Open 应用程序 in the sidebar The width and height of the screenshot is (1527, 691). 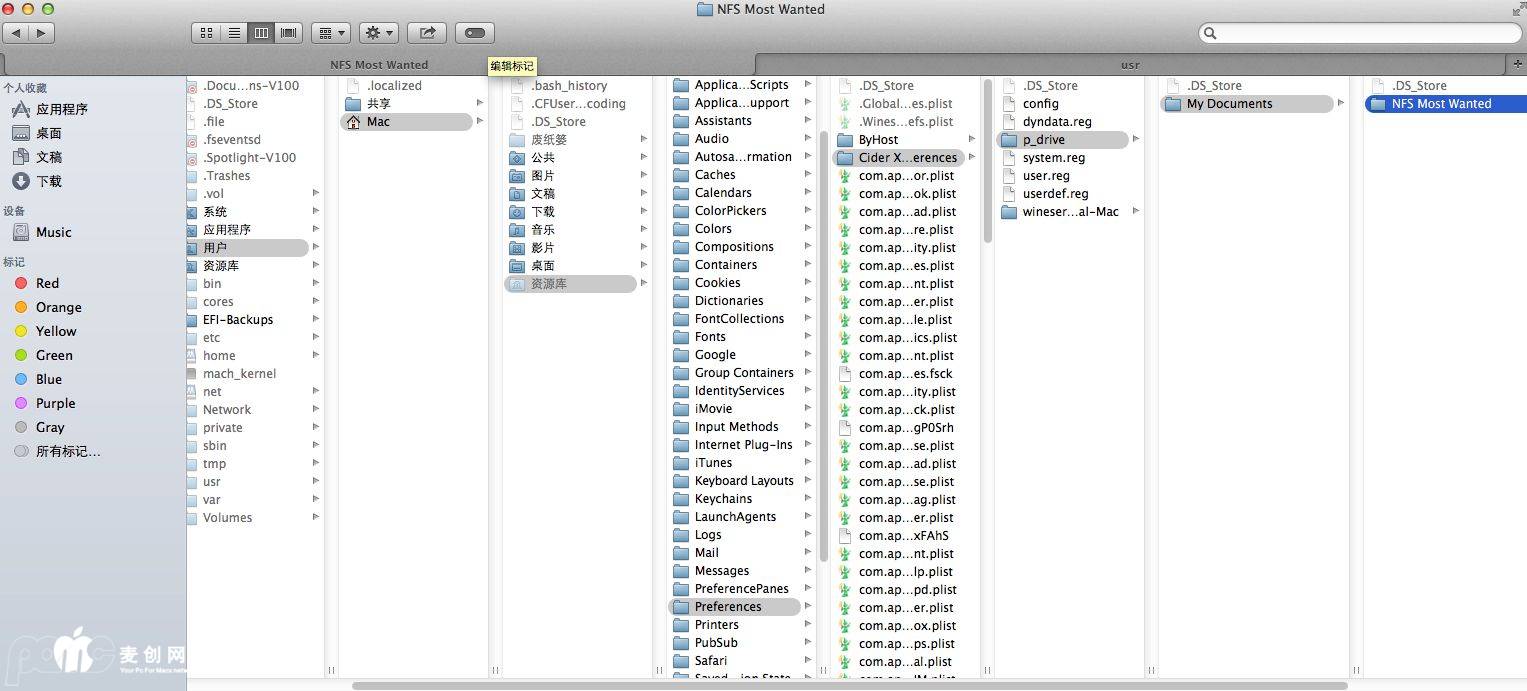pos(62,109)
